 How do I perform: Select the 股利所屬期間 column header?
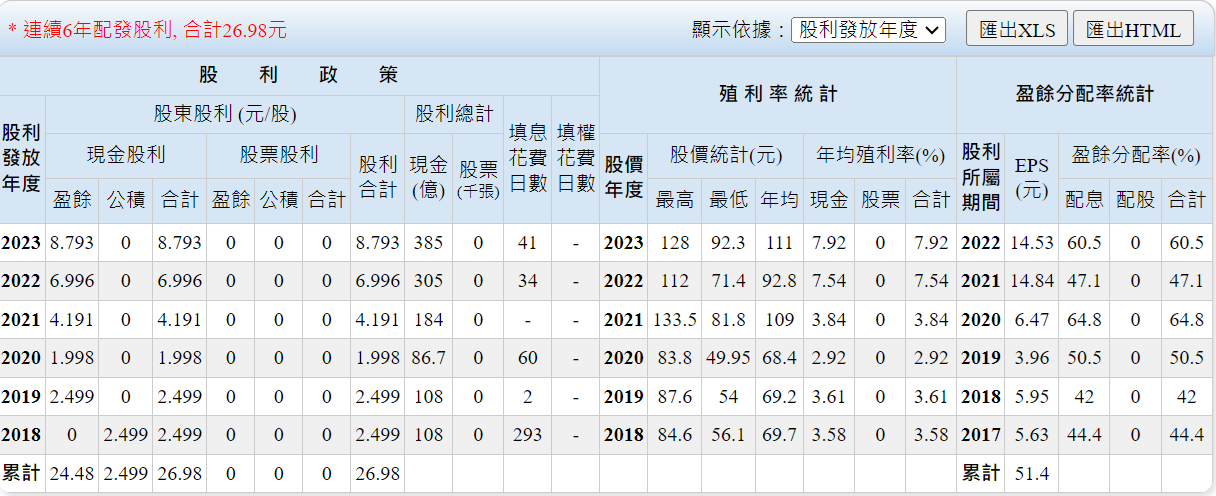(980, 177)
